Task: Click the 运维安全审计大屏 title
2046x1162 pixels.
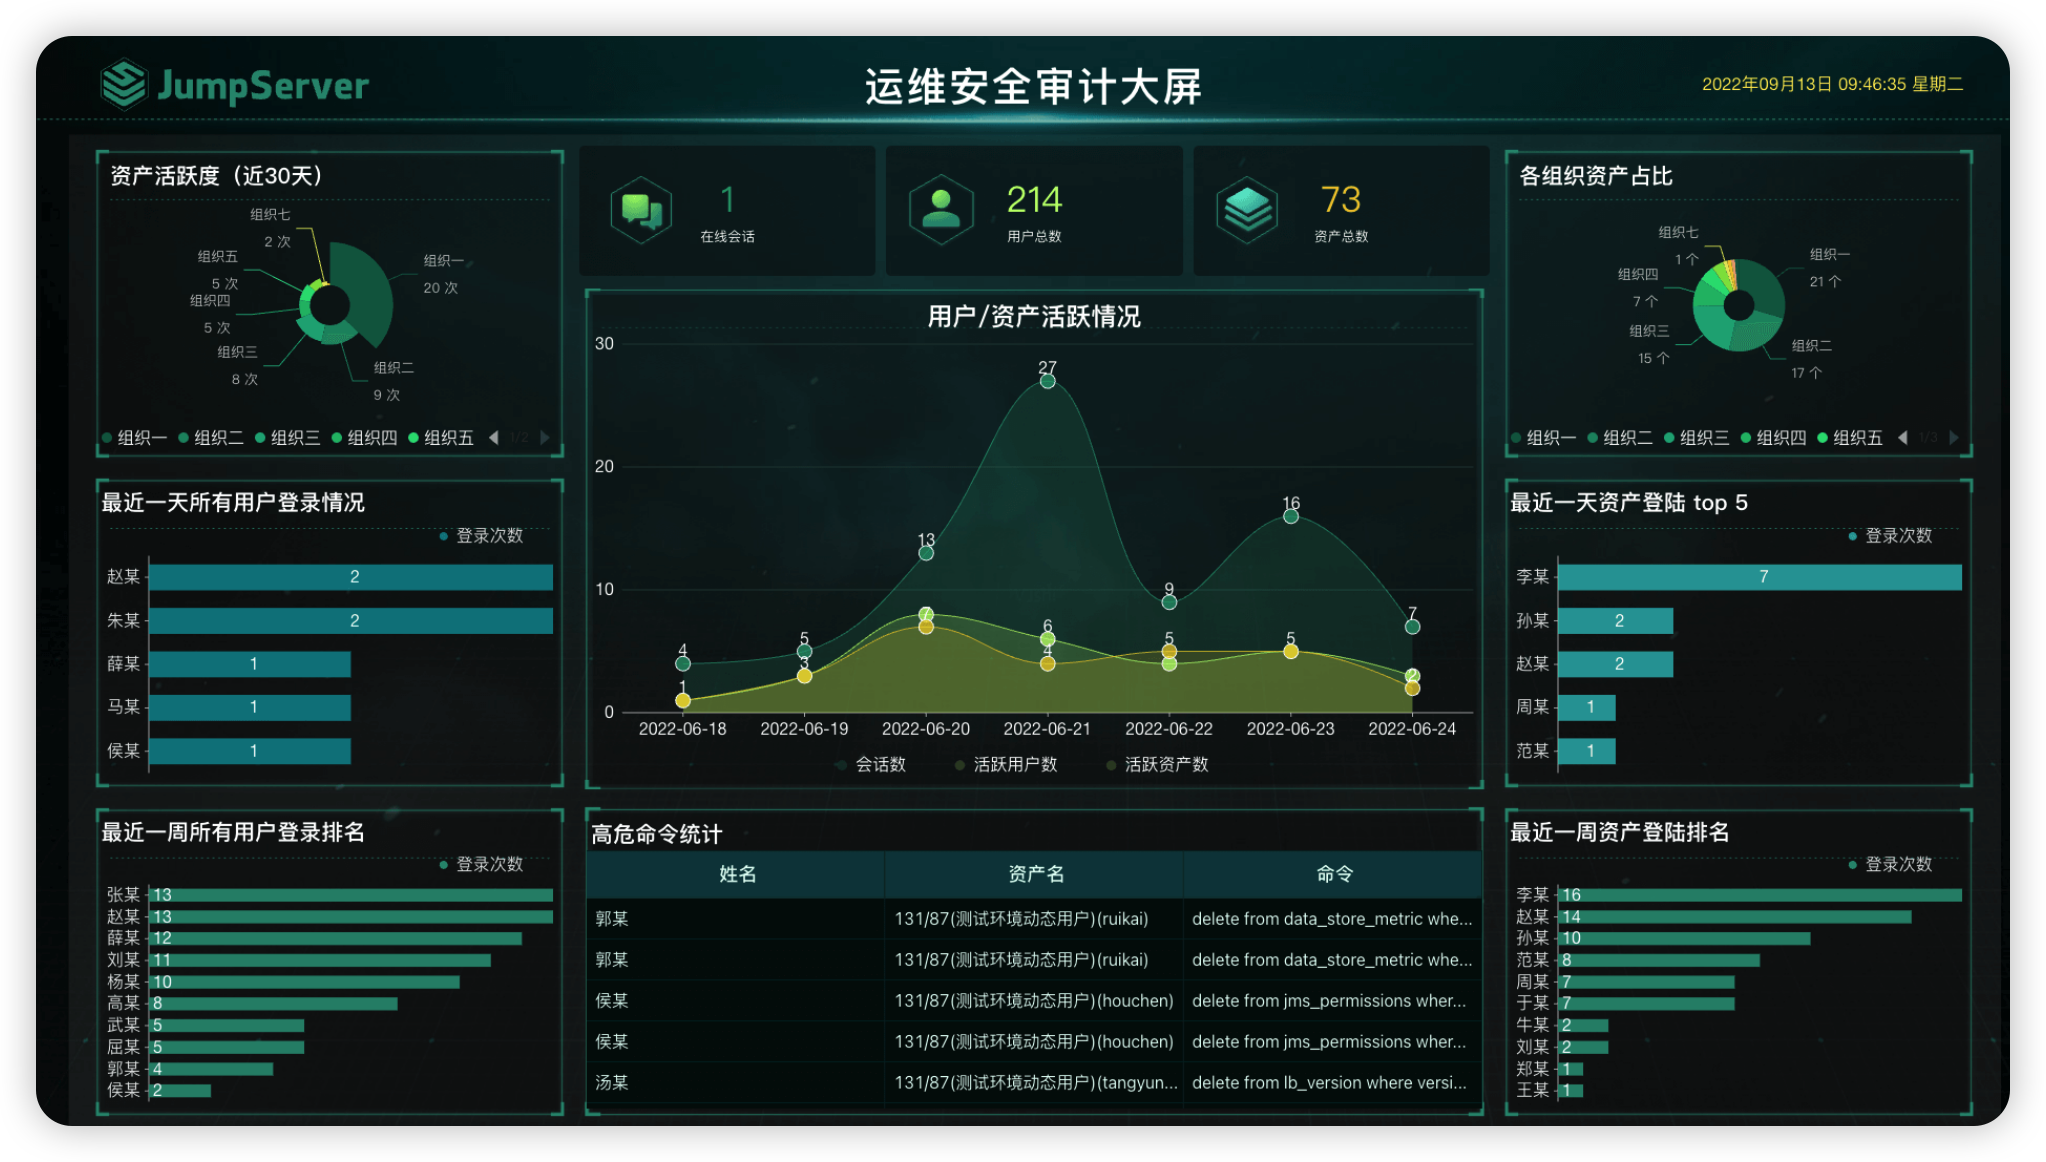Action: (1033, 87)
